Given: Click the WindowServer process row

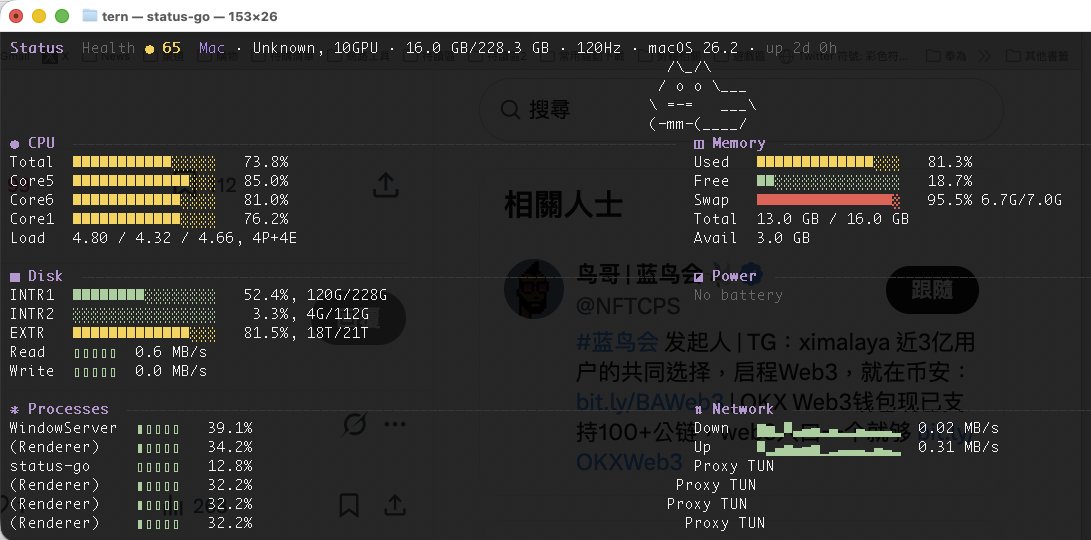Looking at the screenshot, I should point(131,428).
